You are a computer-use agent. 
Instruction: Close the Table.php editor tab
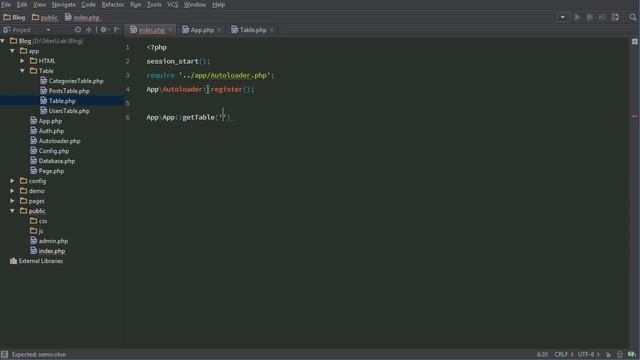click(272, 30)
